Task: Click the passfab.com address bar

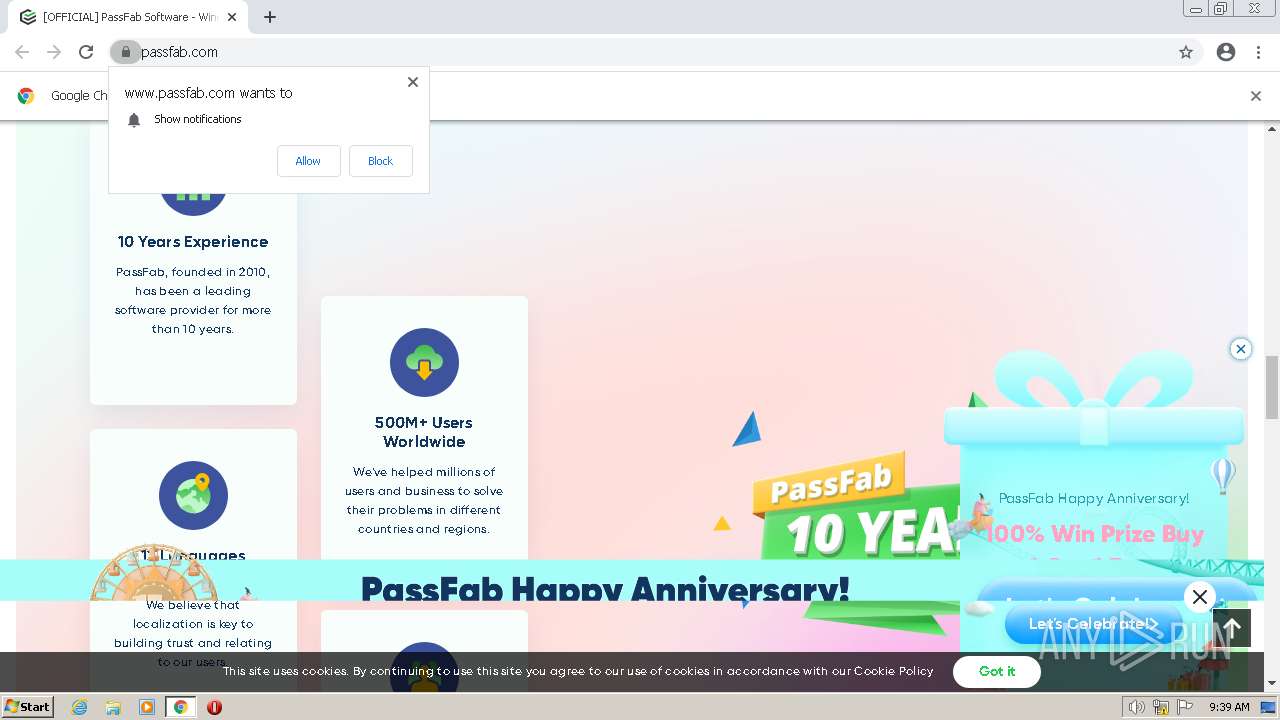Action: 655,52
